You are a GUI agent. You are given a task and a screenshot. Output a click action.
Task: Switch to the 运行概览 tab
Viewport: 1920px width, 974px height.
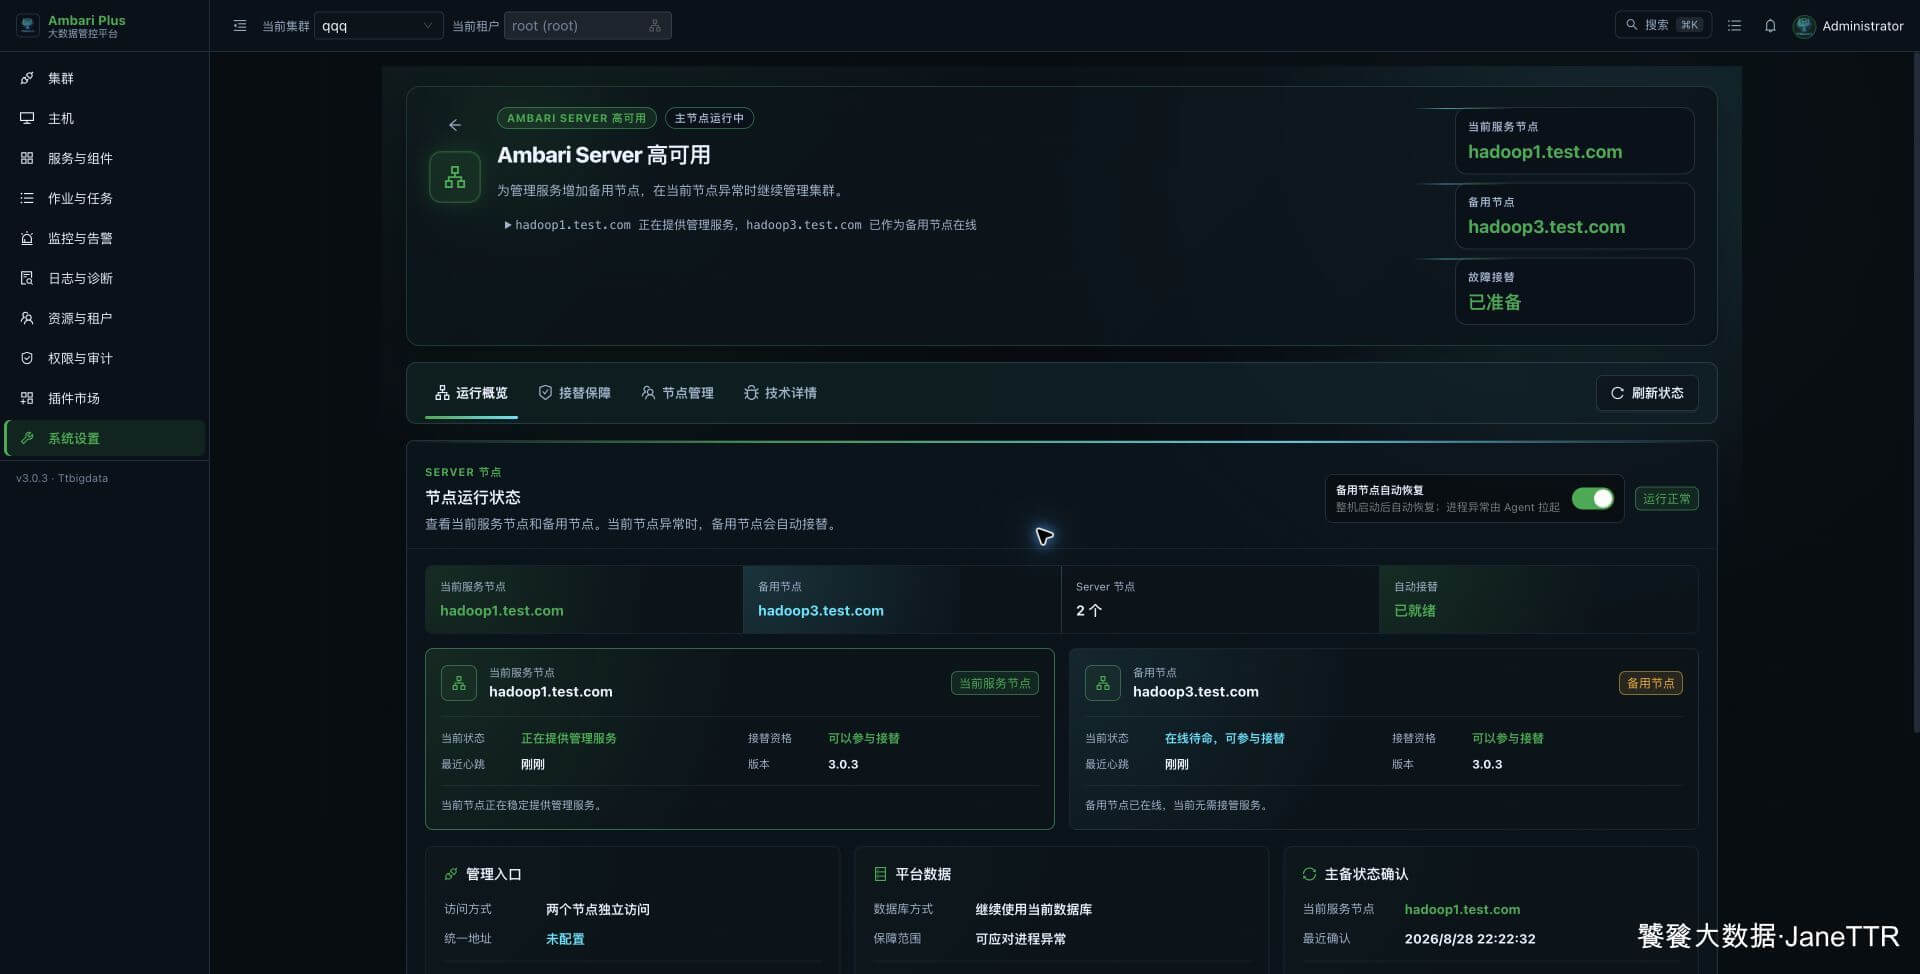coord(471,393)
